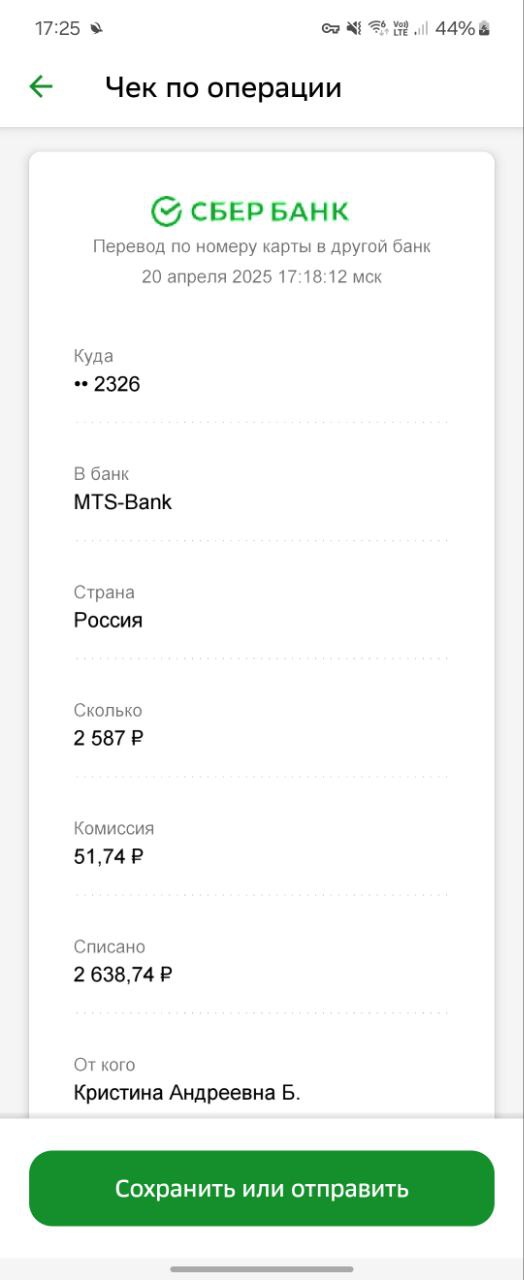The height and width of the screenshot is (1280, 524).
Task: Tap the Чек по операции title
Action: pyautogui.click(x=223, y=88)
